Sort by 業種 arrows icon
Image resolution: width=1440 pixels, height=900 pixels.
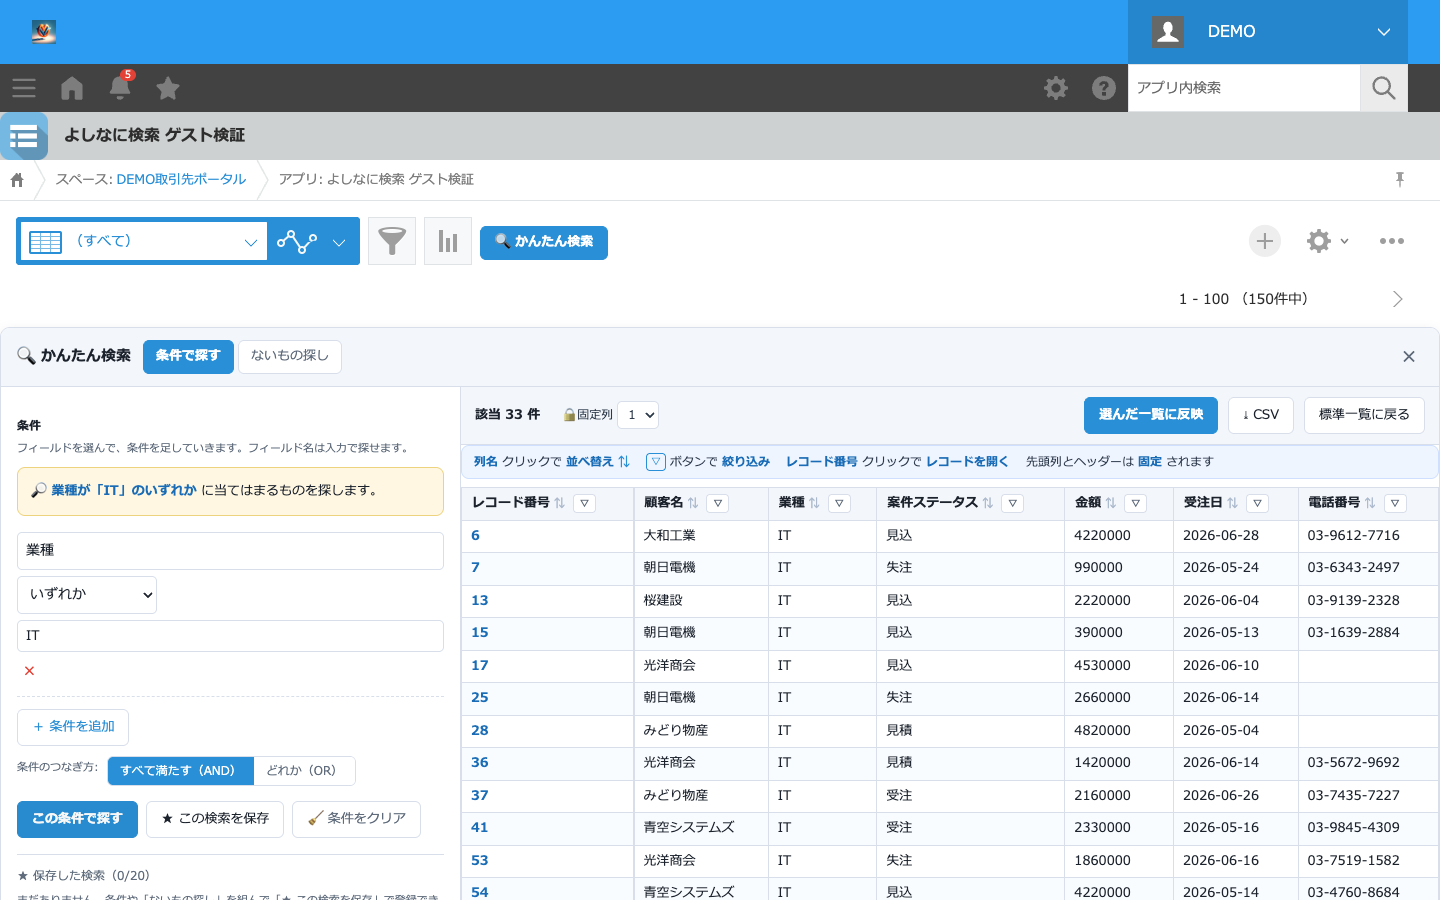tap(815, 503)
